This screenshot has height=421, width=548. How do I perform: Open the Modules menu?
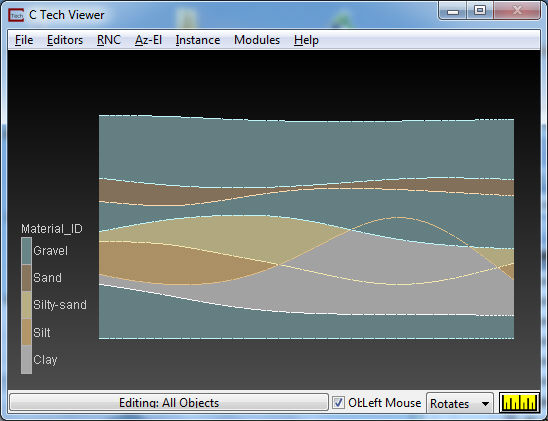click(x=257, y=40)
